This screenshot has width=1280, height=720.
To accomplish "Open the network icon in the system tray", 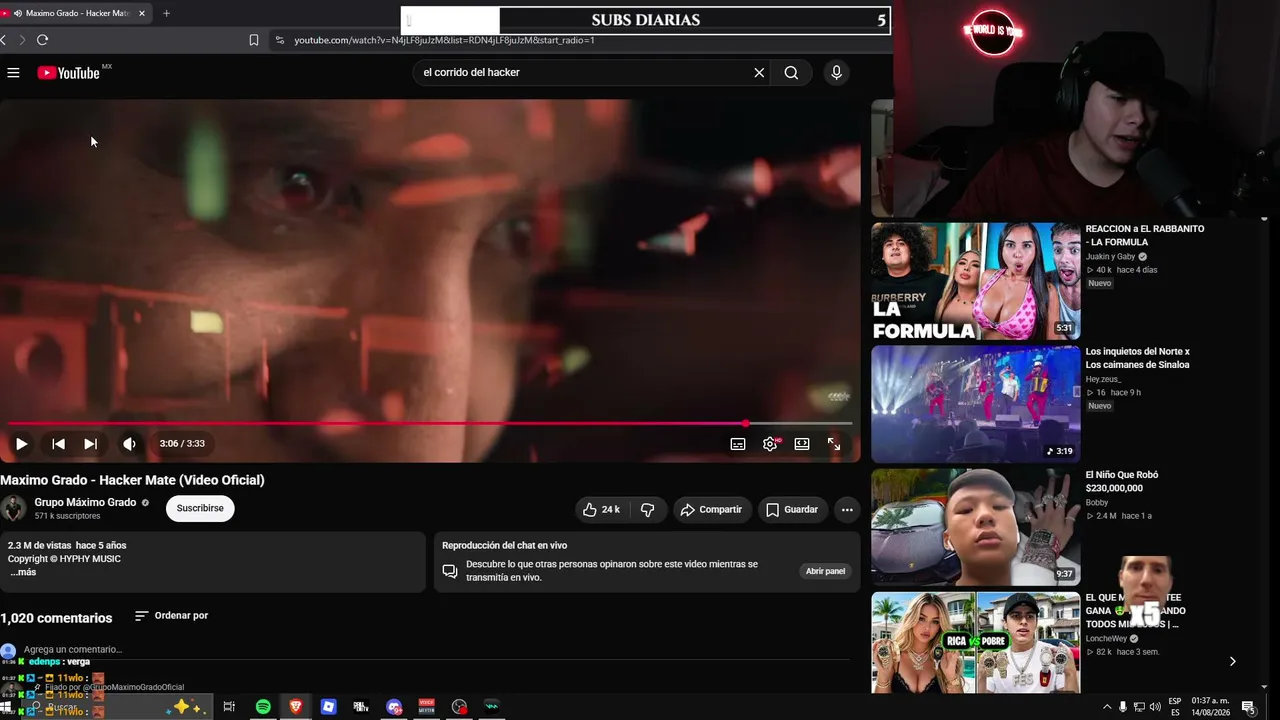I will [1139, 707].
